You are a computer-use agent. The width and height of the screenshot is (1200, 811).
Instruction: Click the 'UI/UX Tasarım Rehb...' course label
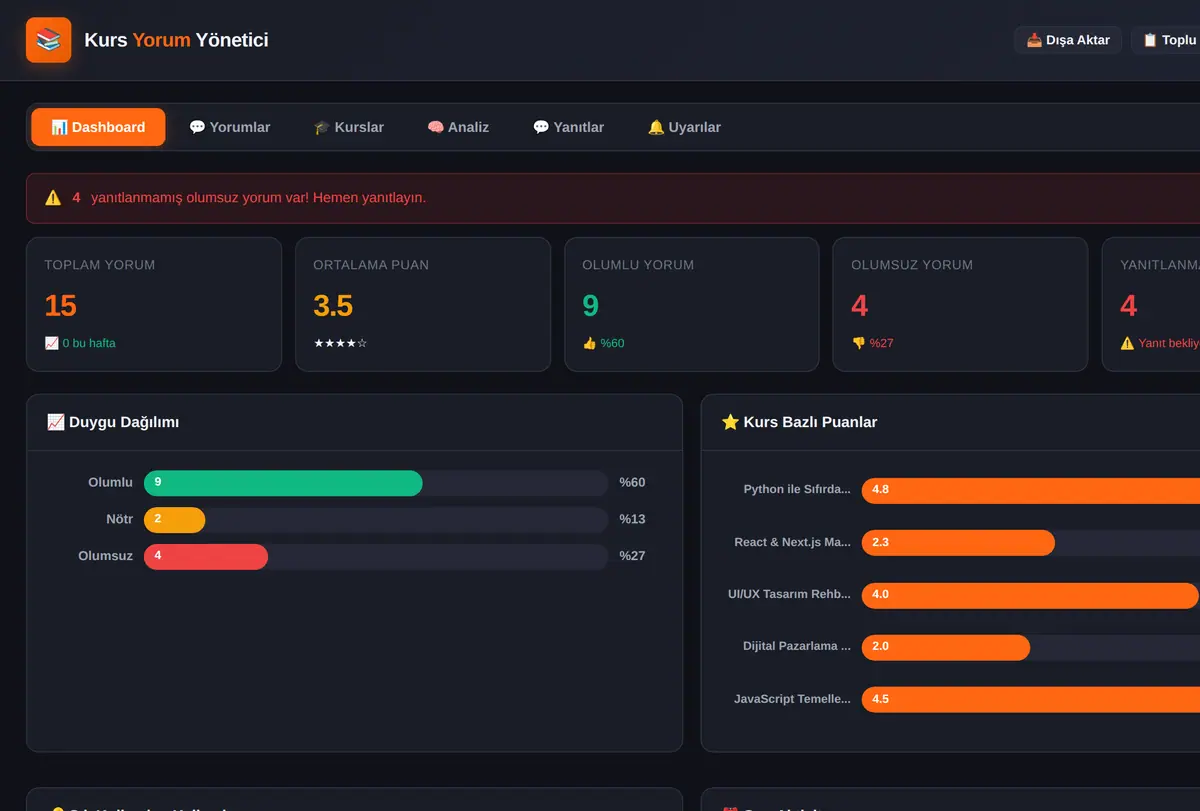tap(790, 595)
